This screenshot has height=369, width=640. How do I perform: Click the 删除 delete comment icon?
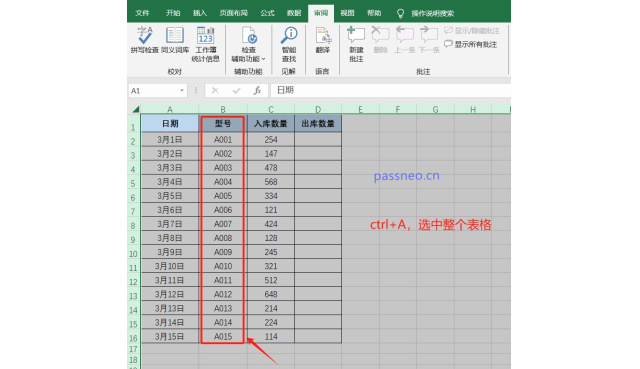pos(380,34)
